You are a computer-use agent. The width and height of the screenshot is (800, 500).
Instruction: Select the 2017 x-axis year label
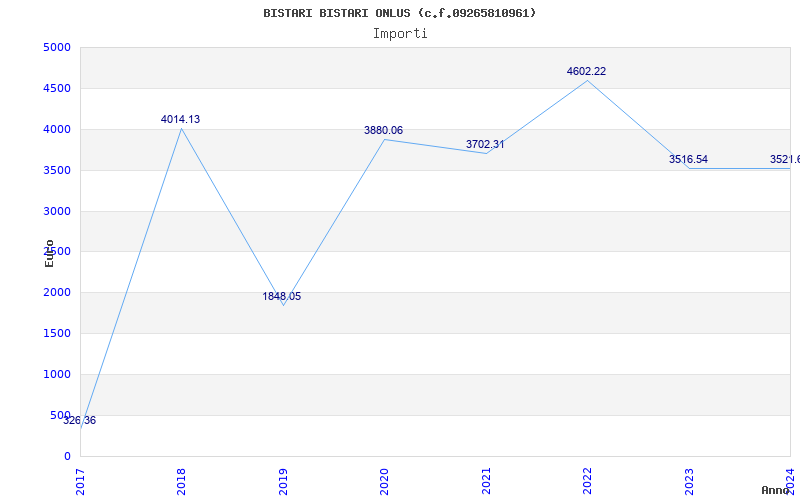click(x=80, y=482)
